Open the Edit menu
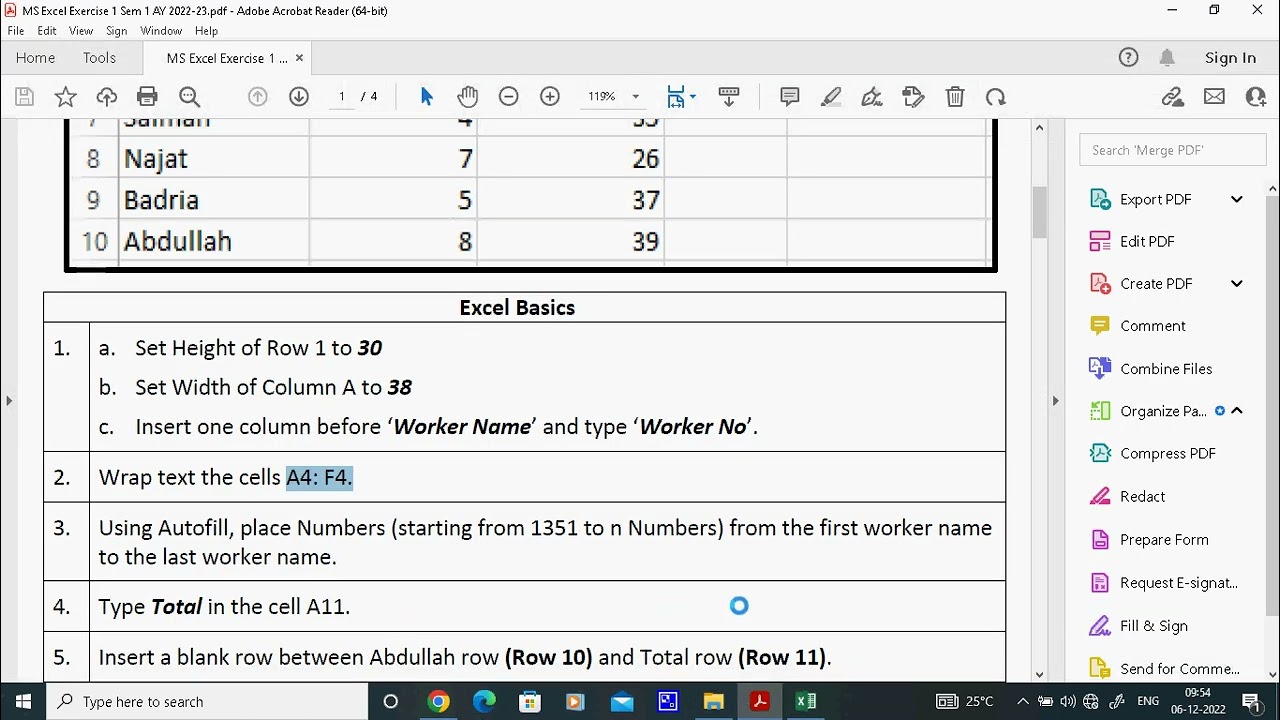The width and height of the screenshot is (1280, 720). 47,31
